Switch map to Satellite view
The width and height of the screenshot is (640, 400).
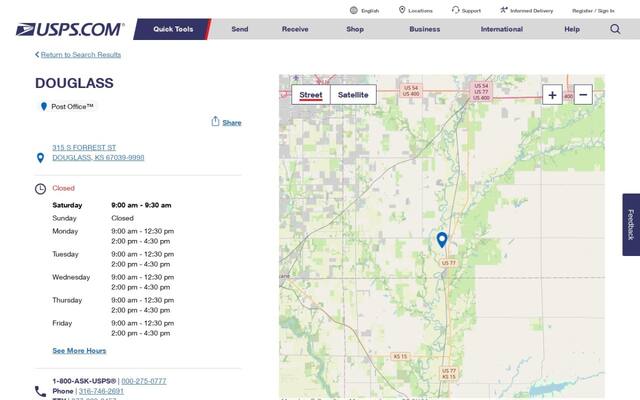[353, 95]
